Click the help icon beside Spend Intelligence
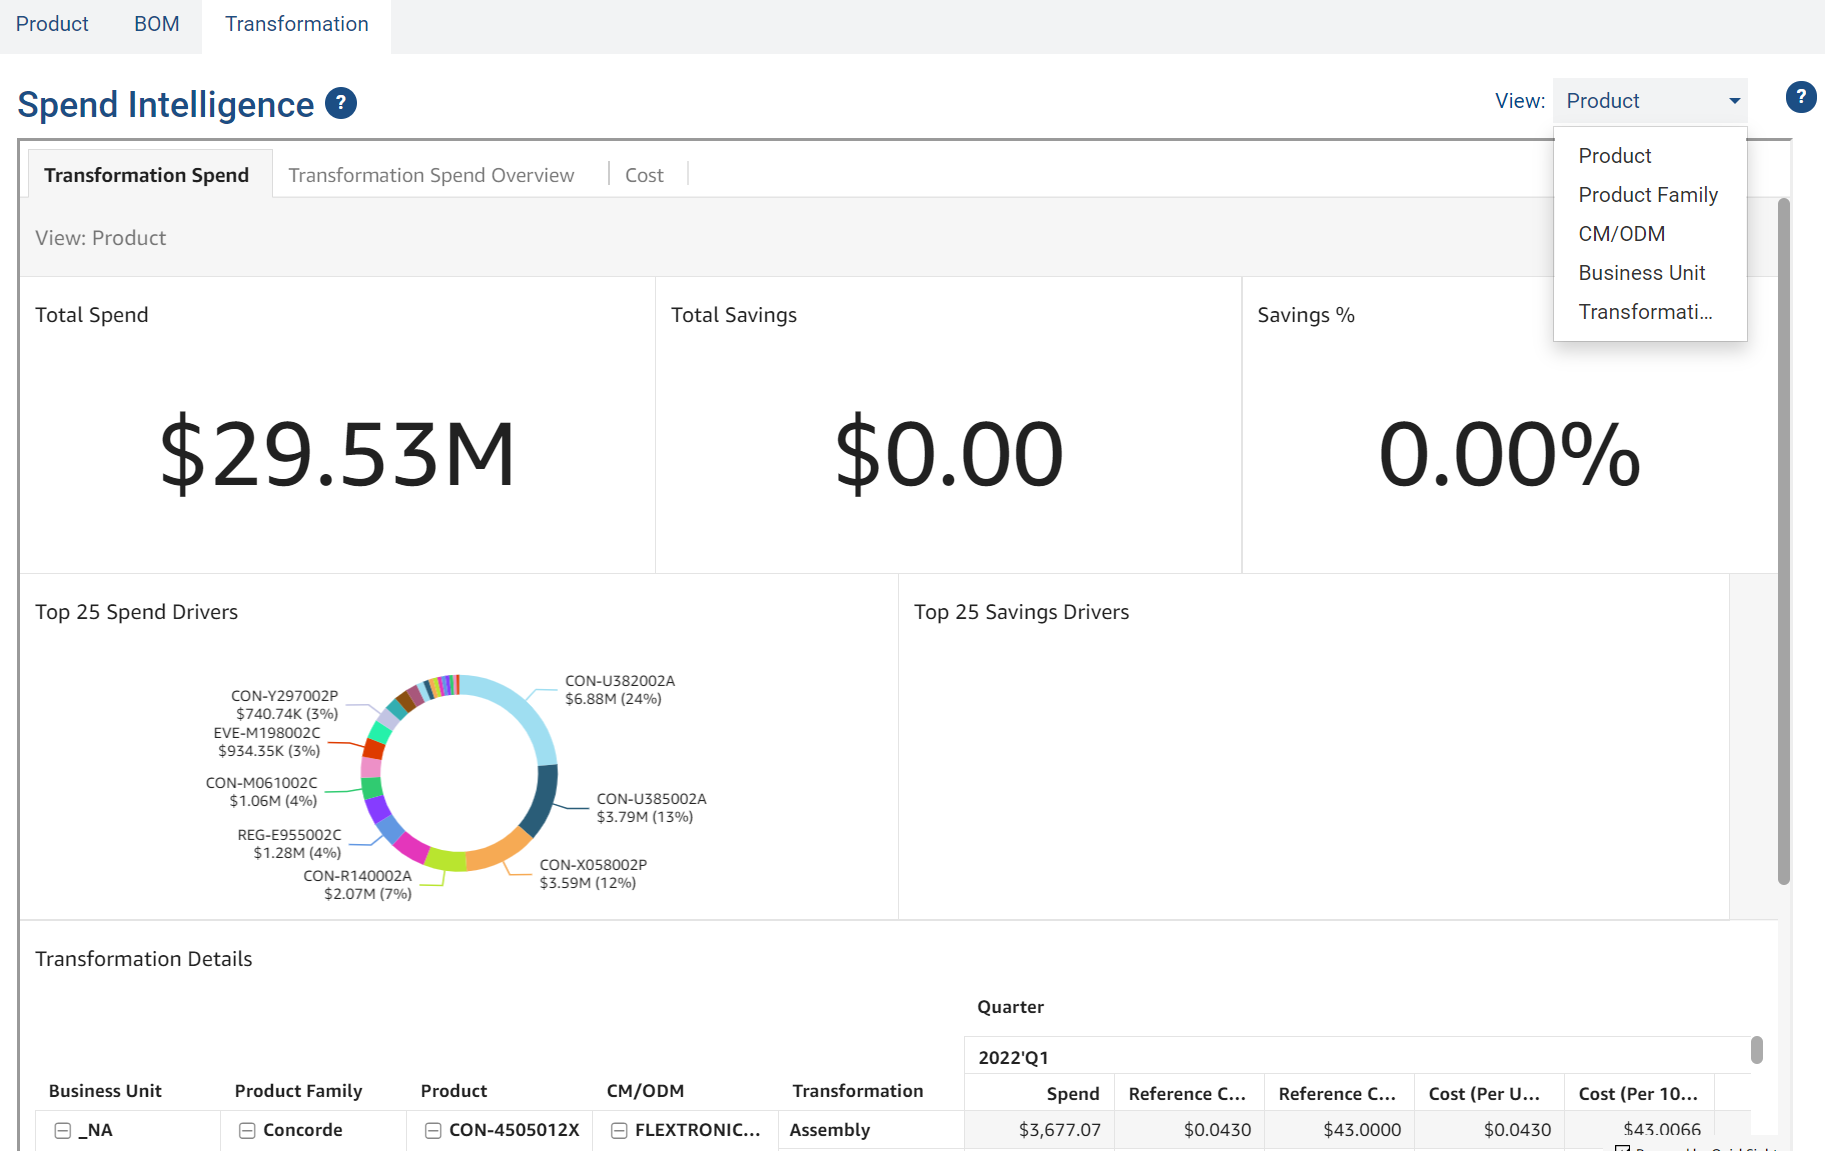The height and width of the screenshot is (1151, 1825). [x=341, y=103]
